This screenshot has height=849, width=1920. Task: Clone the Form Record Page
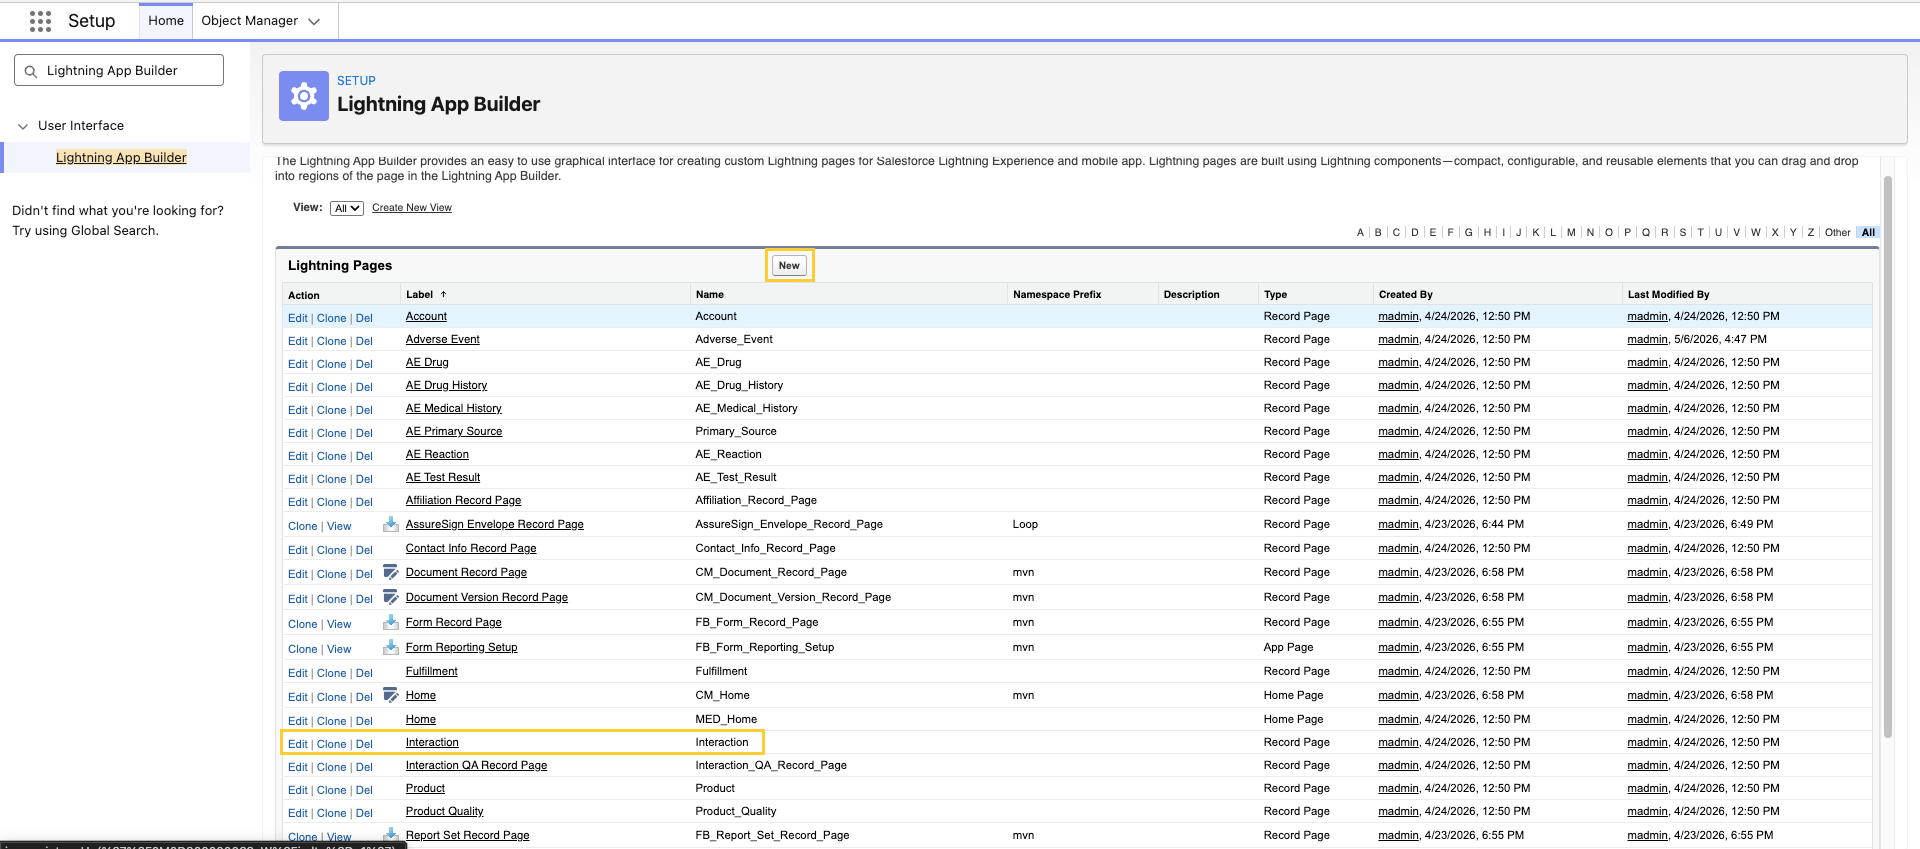pyautogui.click(x=303, y=624)
